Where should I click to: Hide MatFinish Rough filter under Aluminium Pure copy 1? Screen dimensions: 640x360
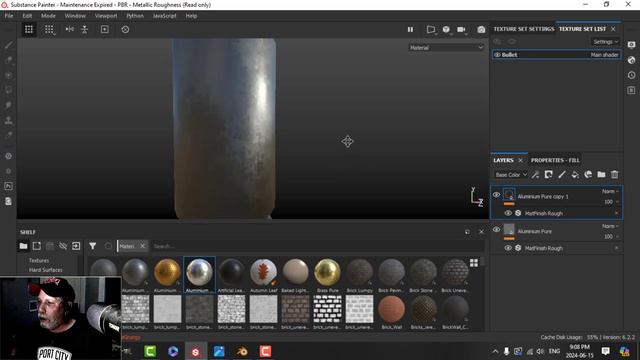pyautogui.click(x=508, y=213)
